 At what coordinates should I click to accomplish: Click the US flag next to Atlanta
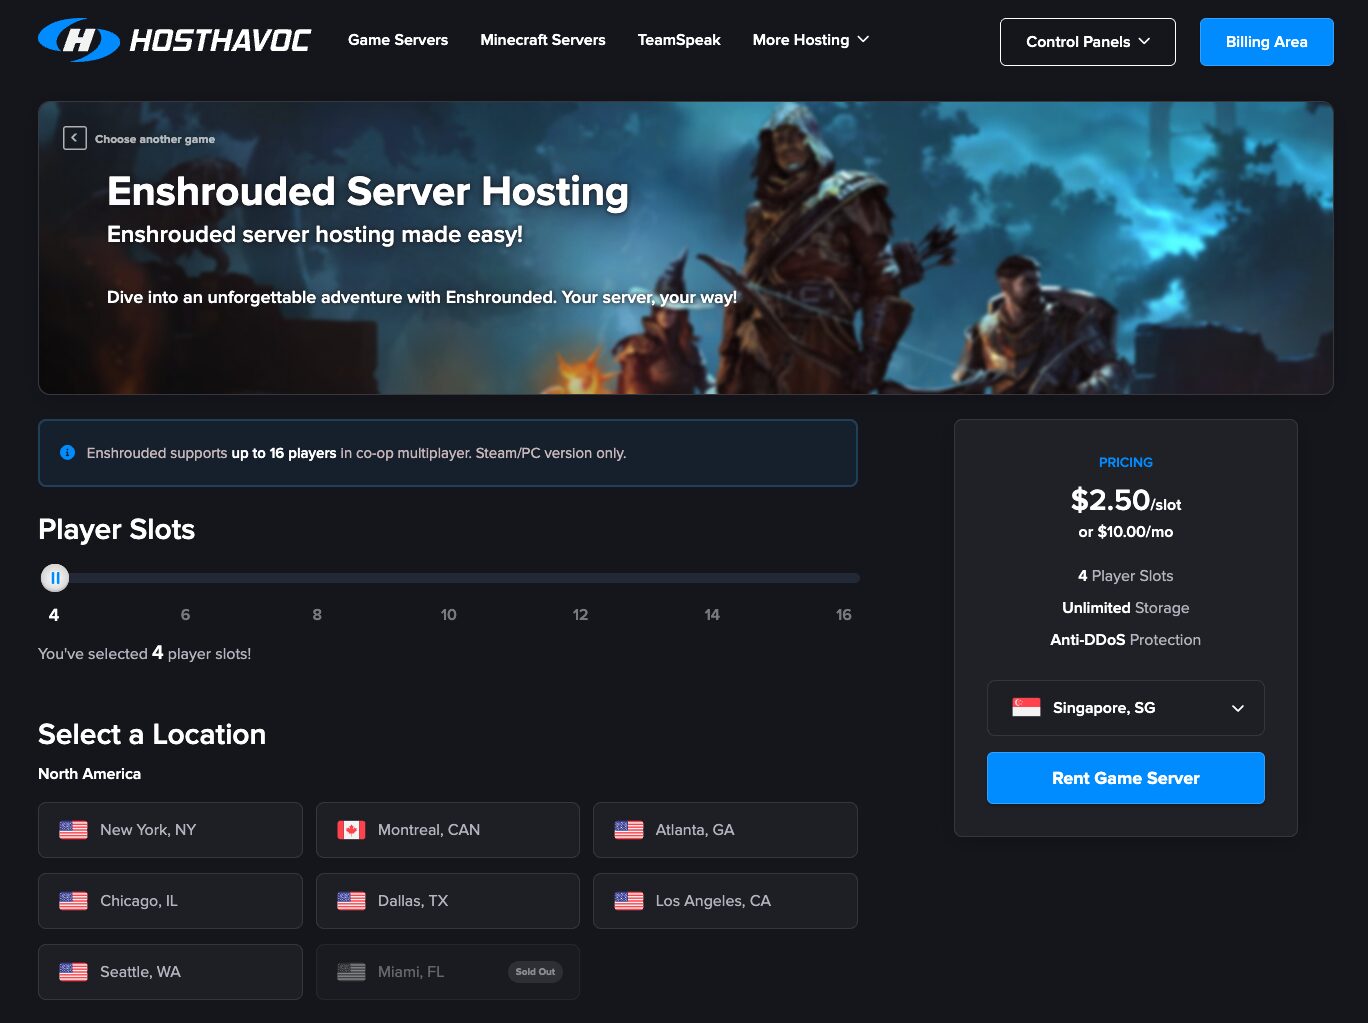(x=629, y=830)
